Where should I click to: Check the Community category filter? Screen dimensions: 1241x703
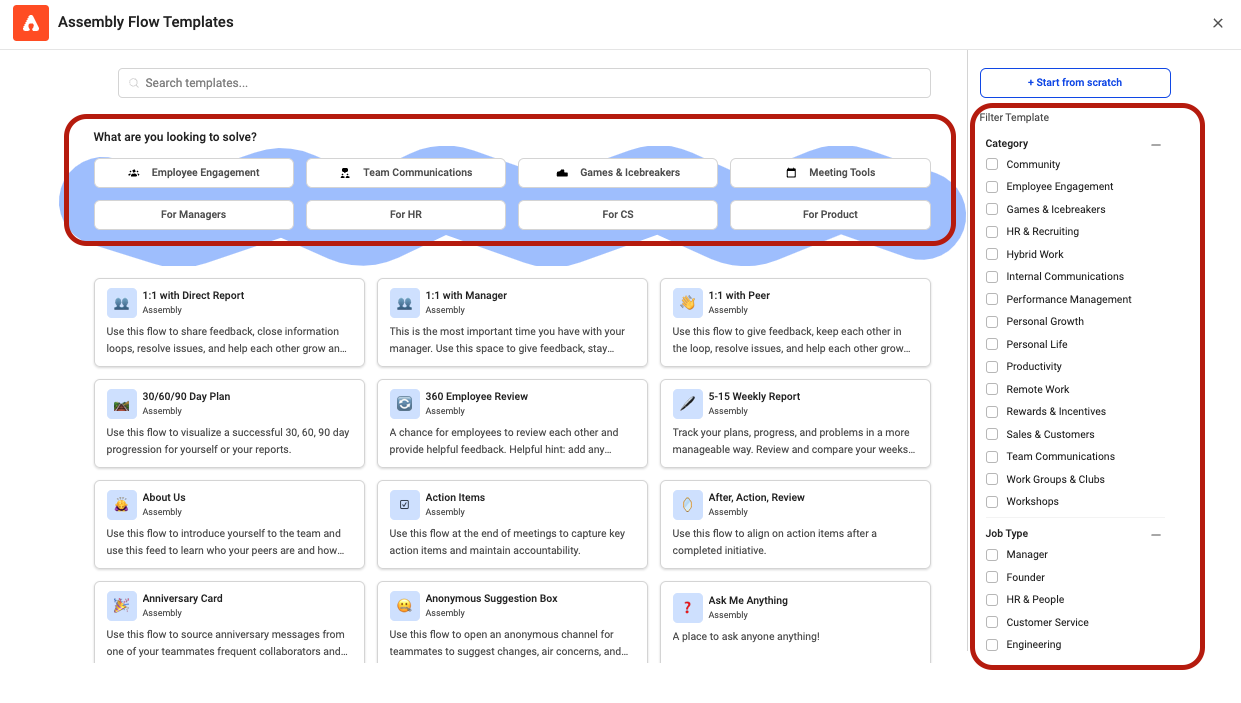pos(992,164)
